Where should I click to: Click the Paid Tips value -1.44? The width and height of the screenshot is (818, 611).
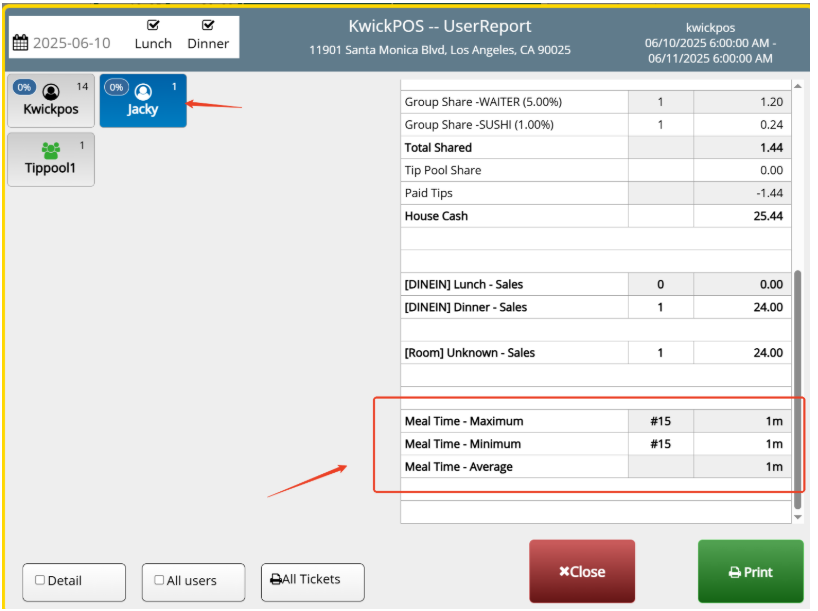769,193
